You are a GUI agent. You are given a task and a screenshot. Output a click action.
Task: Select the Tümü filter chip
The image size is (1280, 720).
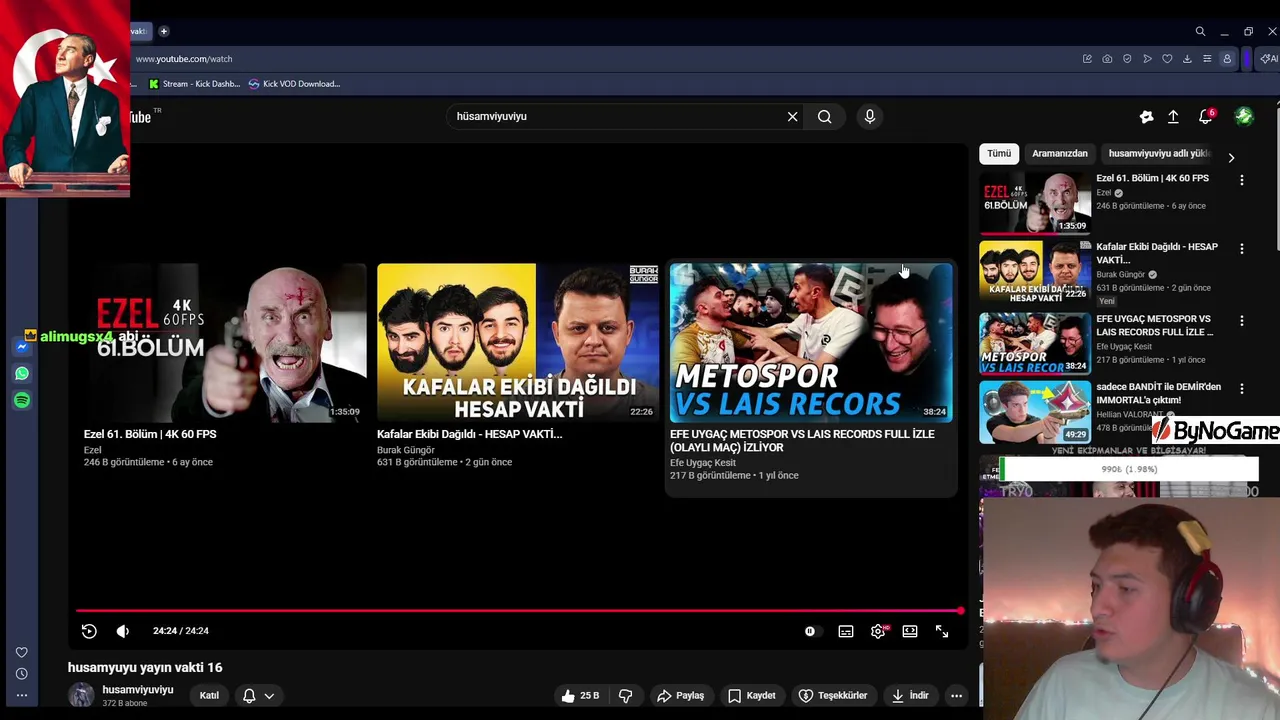point(999,153)
